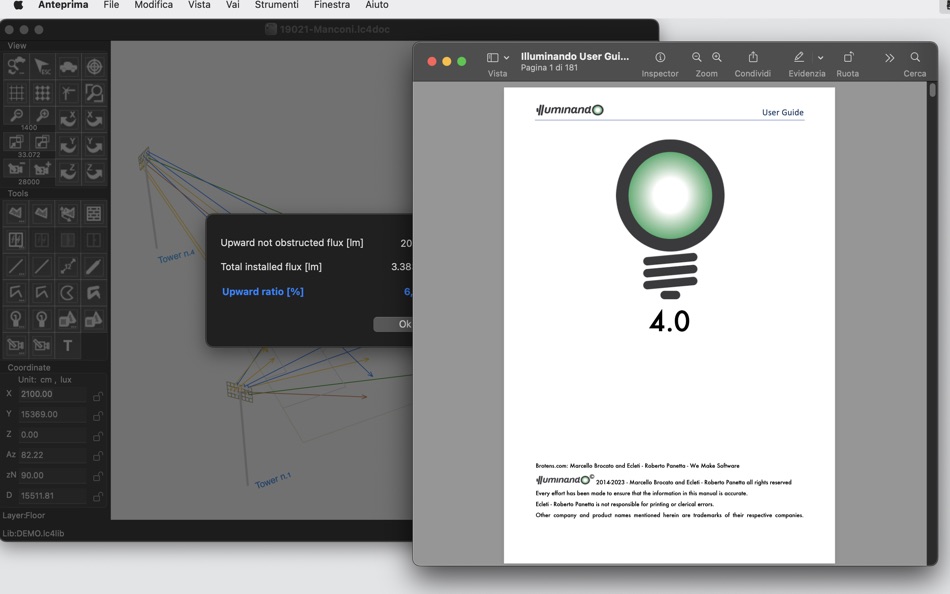The height and width of the screenshot is (594, 950).
Task: Click the Layer:Floor status text
Action: pos(24,515)
